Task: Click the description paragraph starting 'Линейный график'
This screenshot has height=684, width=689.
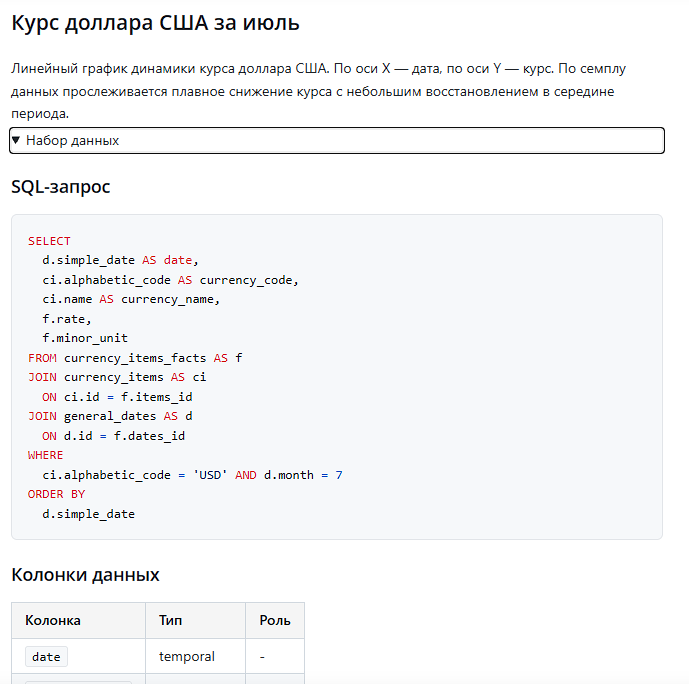Action: (319, 91)
